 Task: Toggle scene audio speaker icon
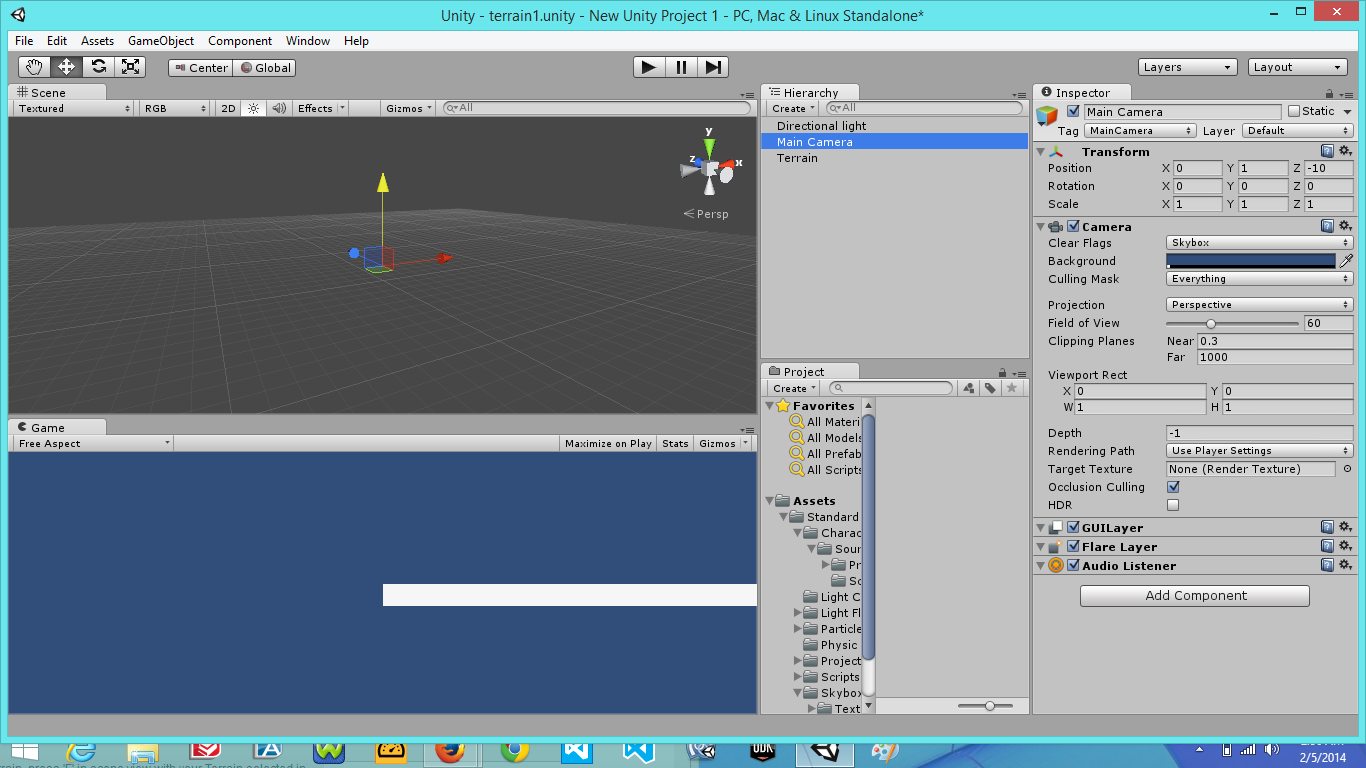pyautogui.click(x=279, y=108)
